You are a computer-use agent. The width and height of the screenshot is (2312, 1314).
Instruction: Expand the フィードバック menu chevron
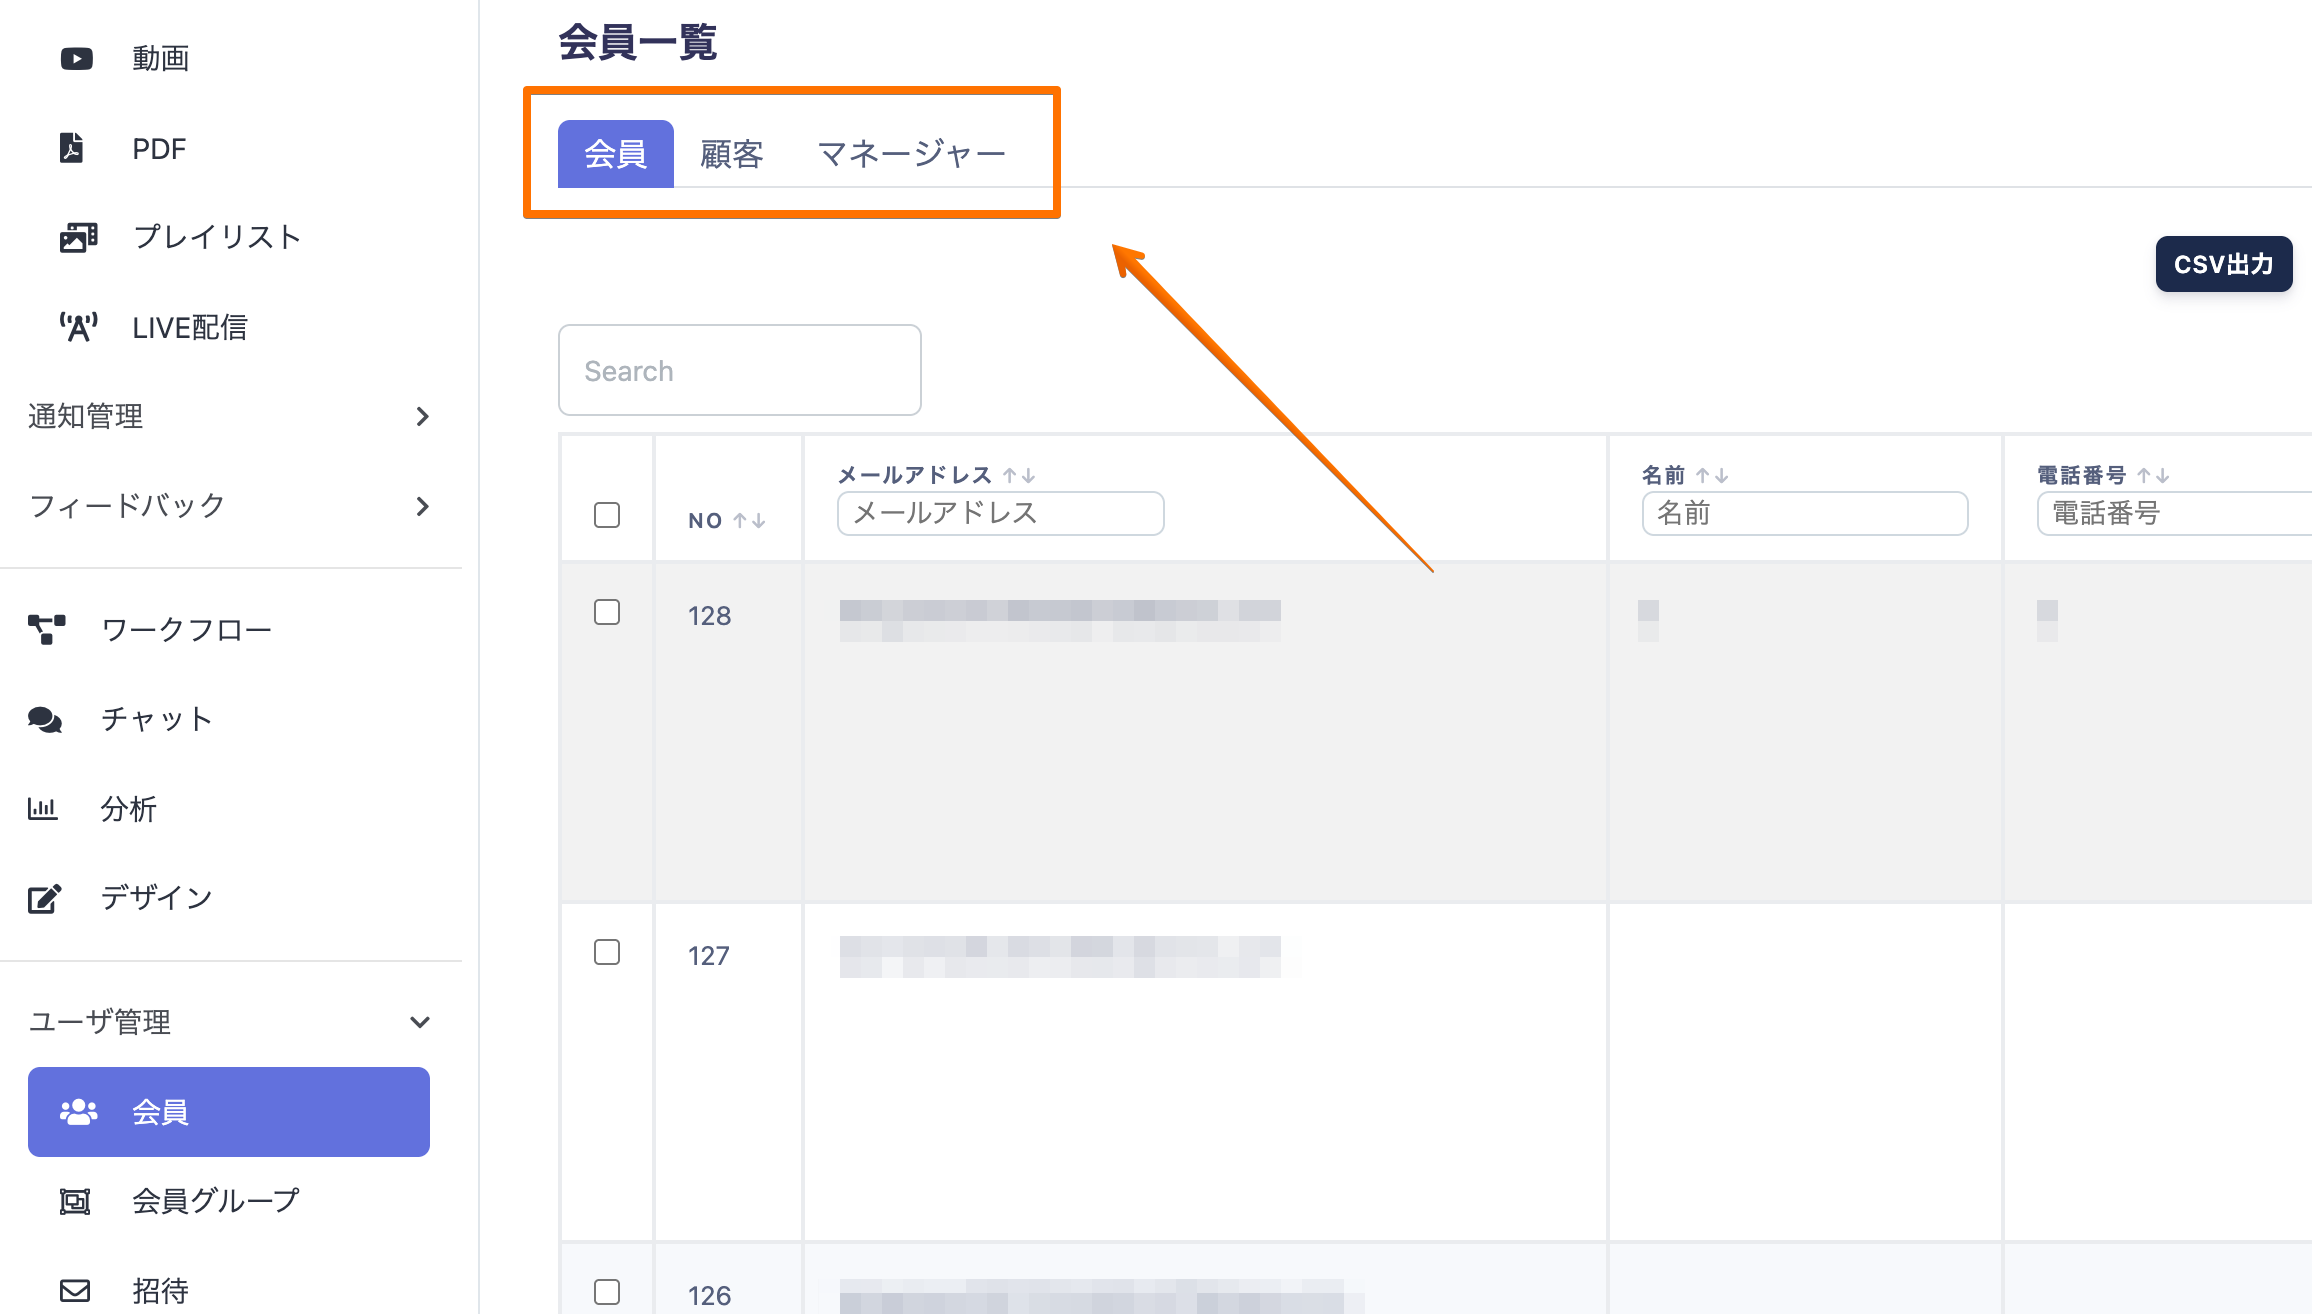click(x=422, y=506)
